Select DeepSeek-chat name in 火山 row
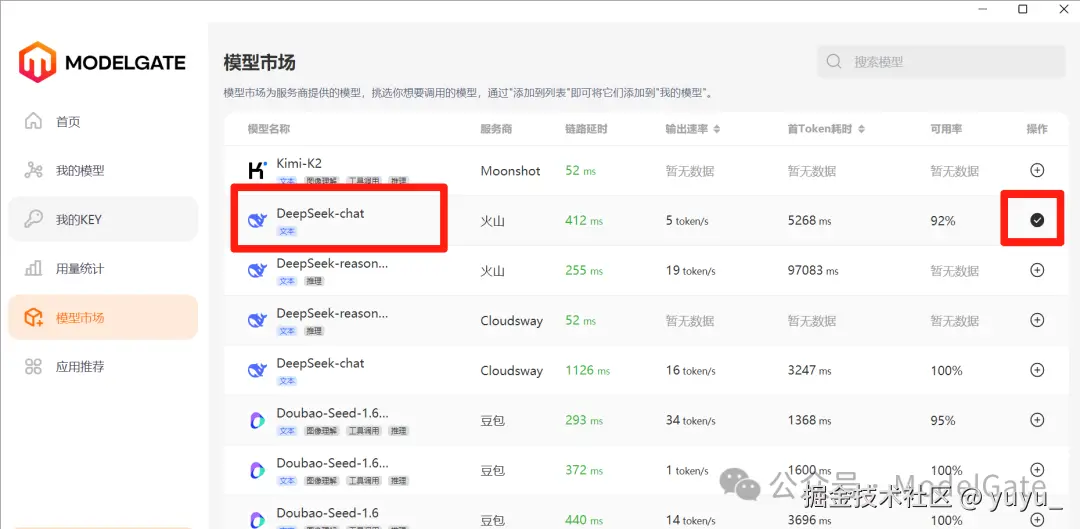1080x529 pixels. click(320, 214)
